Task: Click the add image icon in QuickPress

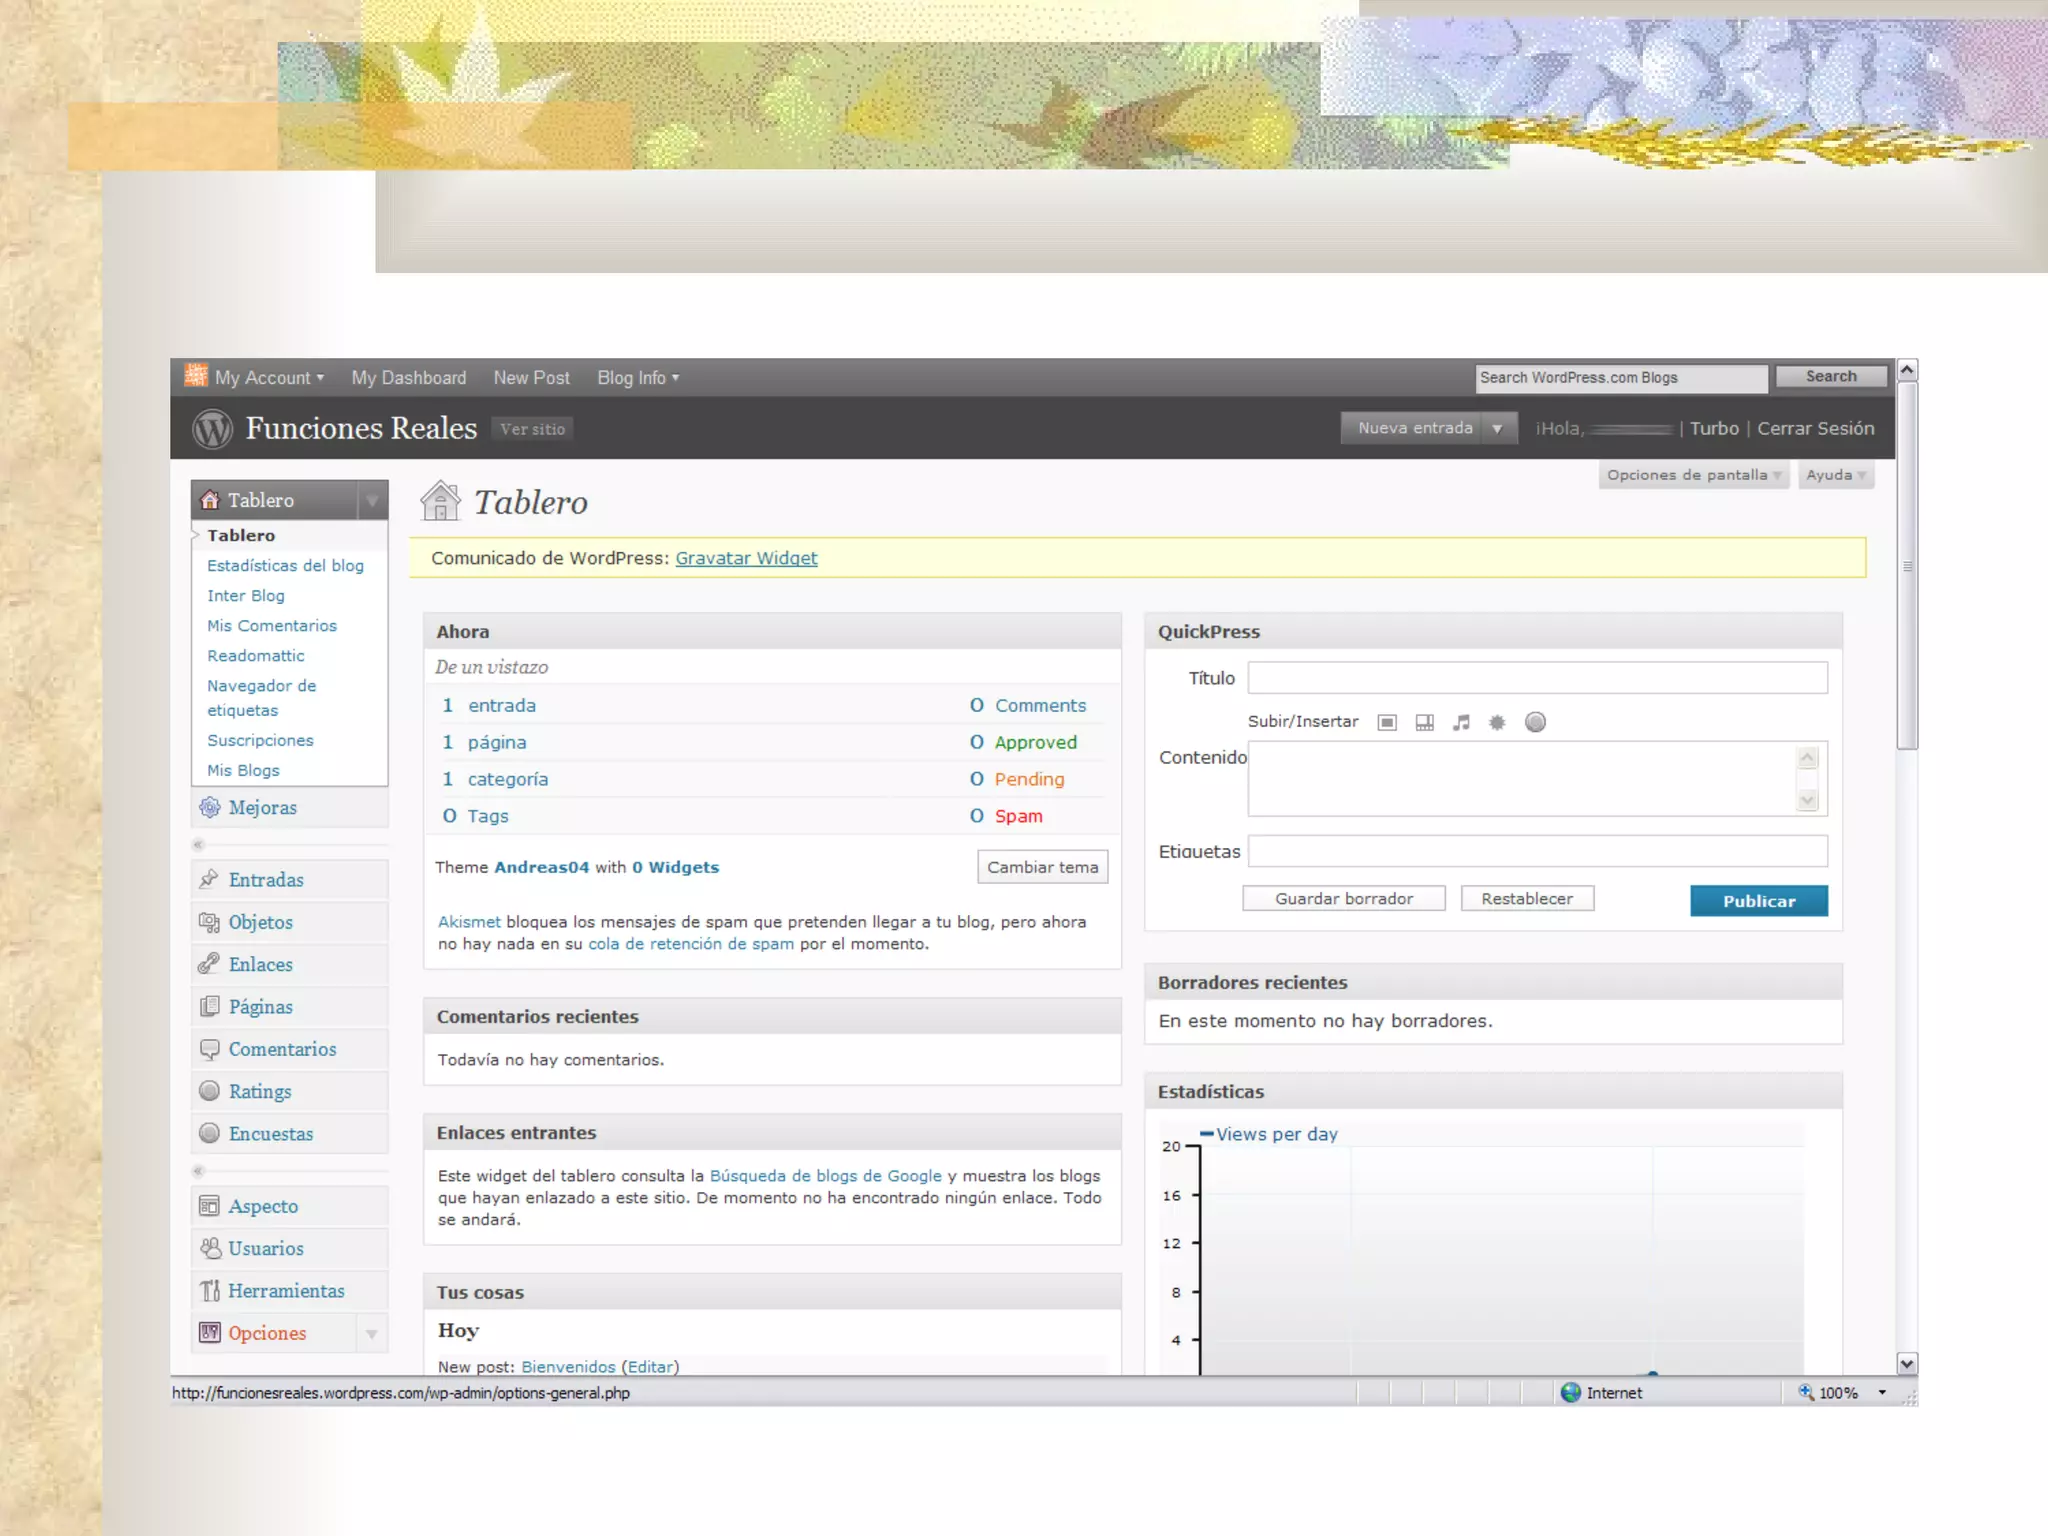Action: [x=1387, y=722]
